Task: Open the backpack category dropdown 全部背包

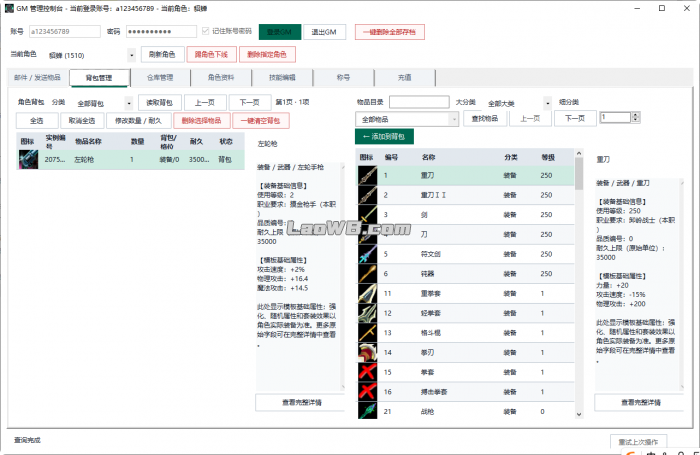Action: tap(129, 103)
